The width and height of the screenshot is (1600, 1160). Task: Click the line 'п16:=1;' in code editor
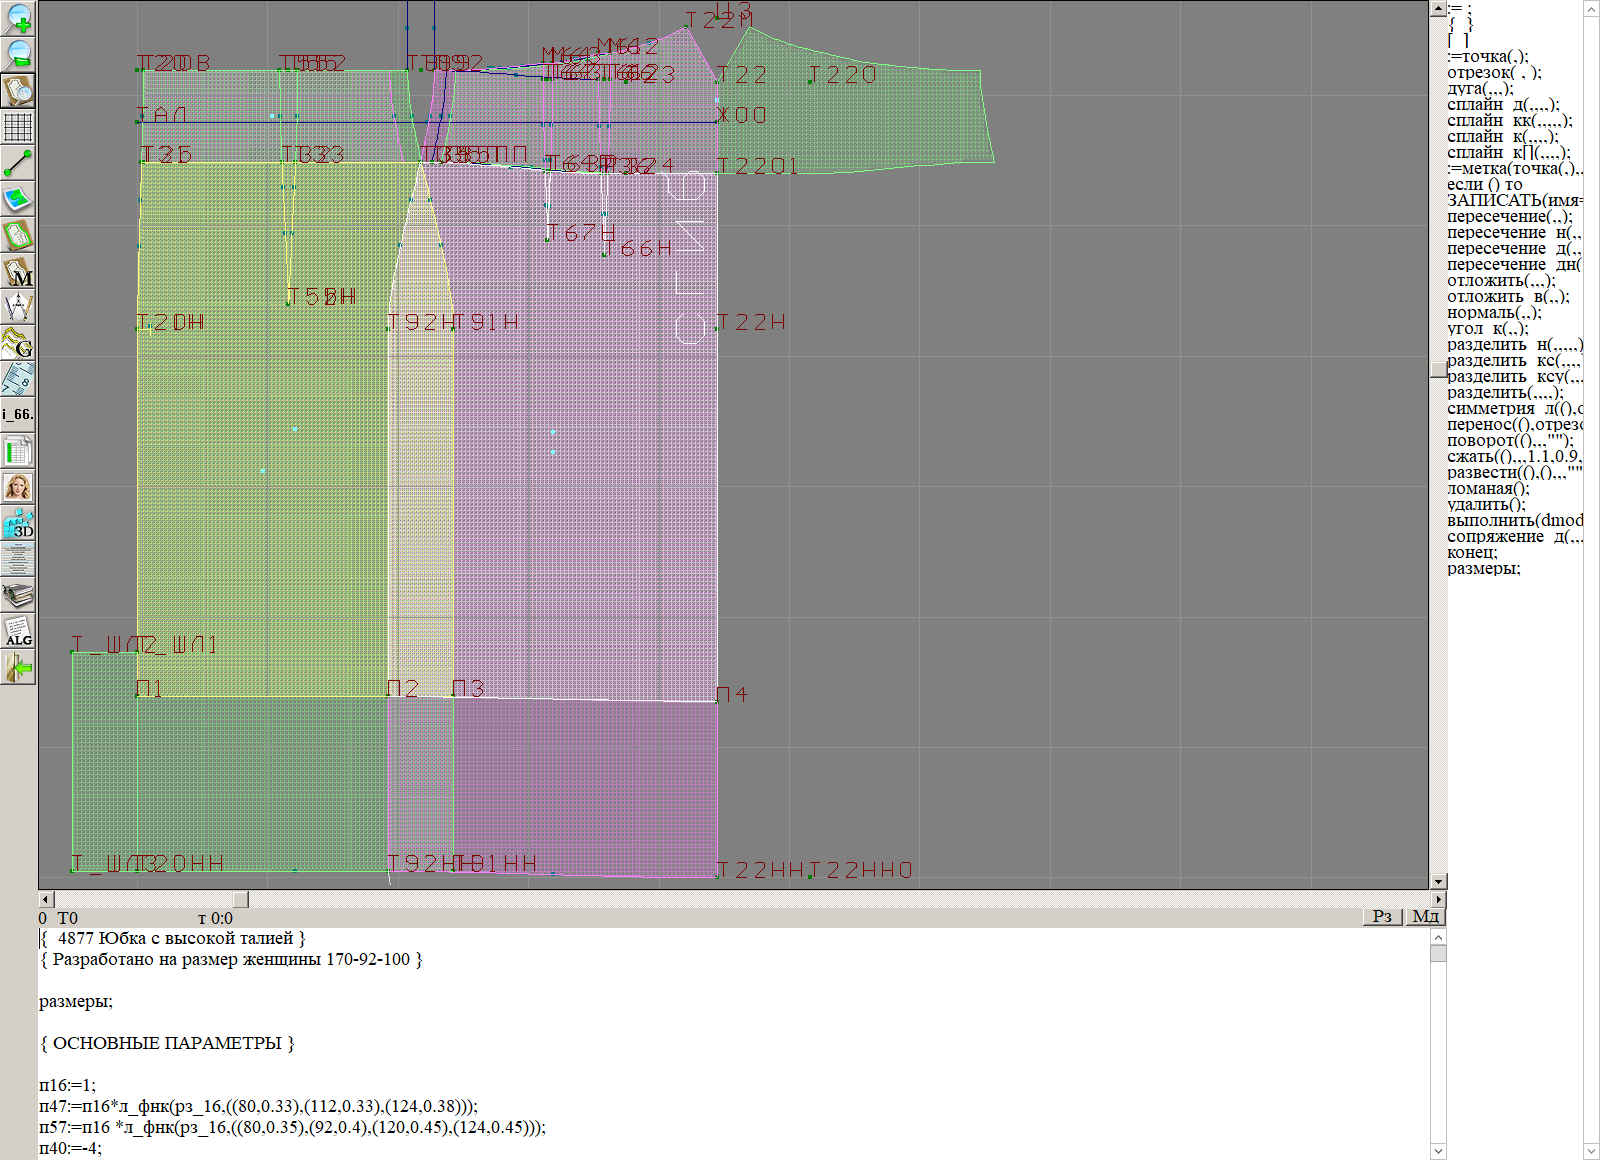[x=68, y=1085]
